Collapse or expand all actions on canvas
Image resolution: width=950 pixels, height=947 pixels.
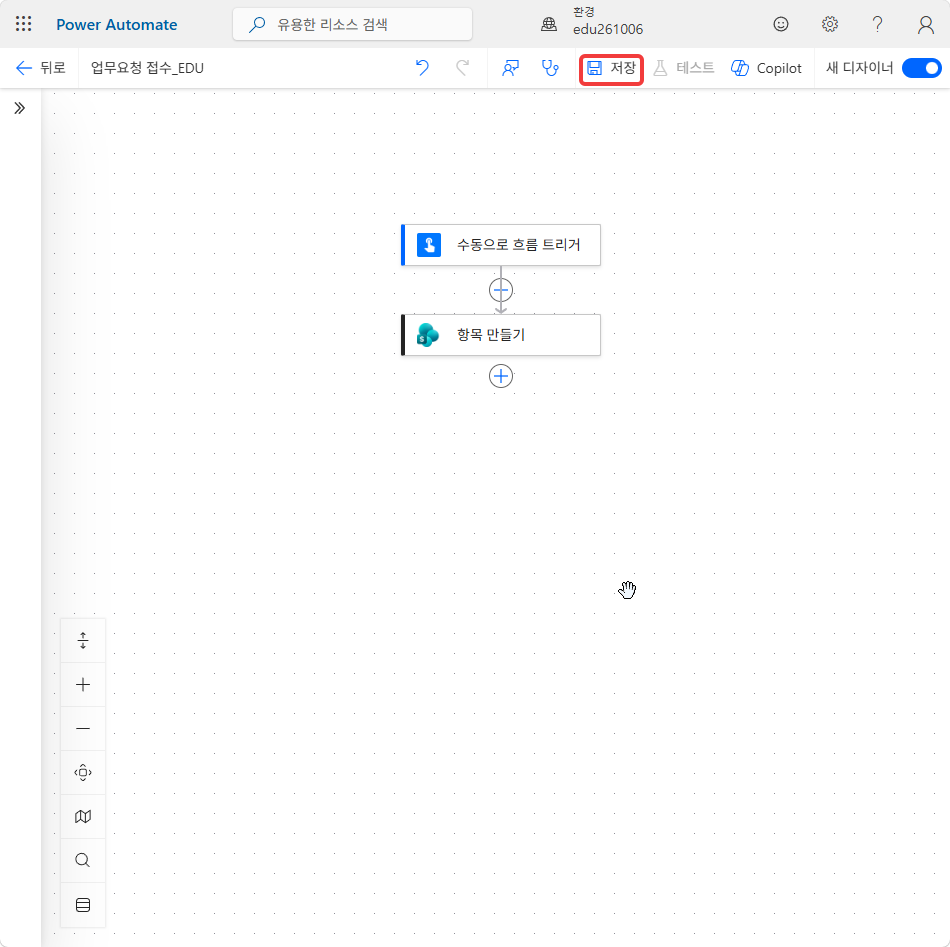tap(83, 640)
